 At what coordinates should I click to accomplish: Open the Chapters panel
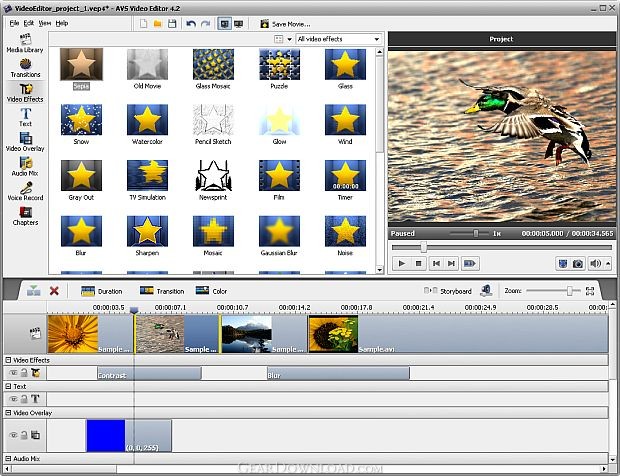pyautogui.click(x=25, y=215)
